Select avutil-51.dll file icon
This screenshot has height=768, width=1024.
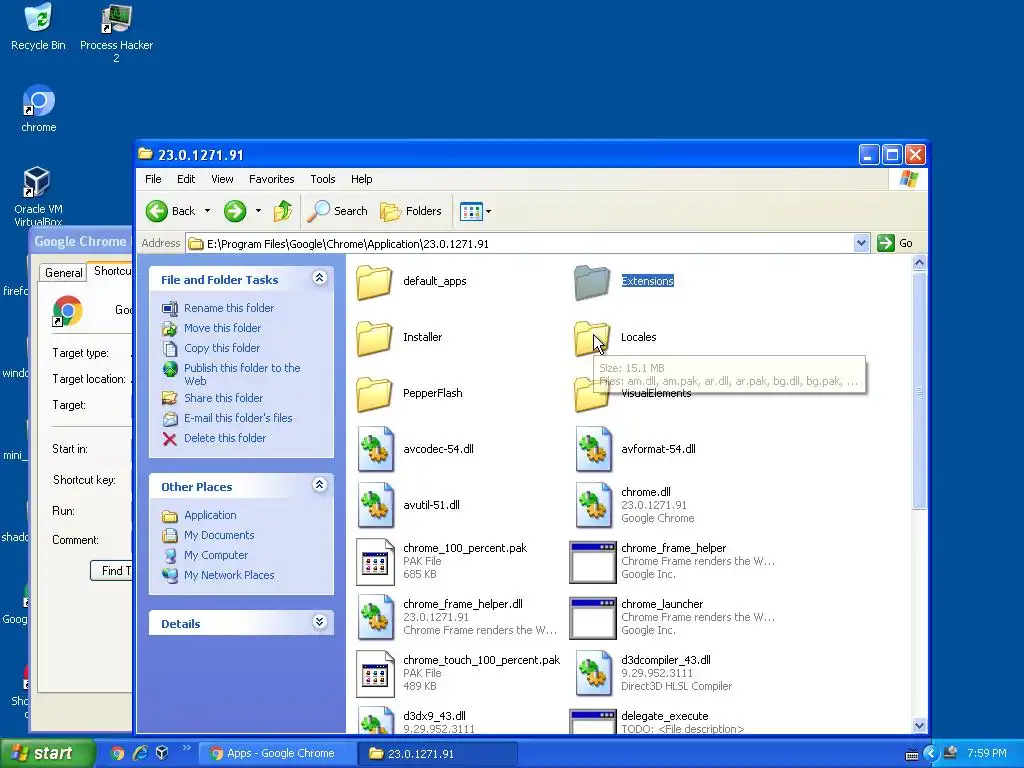click(x=376, y=505)
